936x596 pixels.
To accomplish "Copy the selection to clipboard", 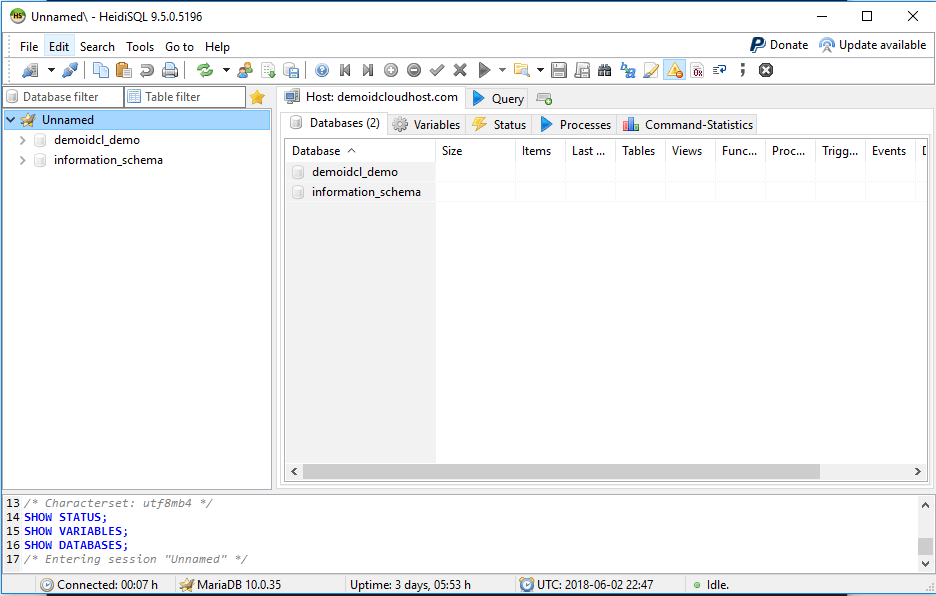I will pos(100,70).
